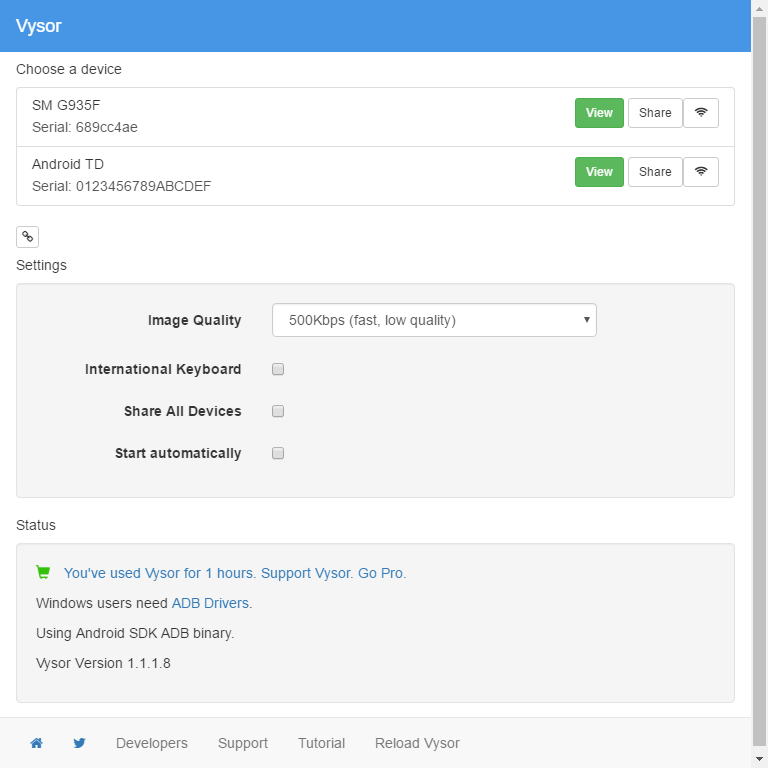Screen dimensions: 768x768
Task: Click Reload Vysor in footer
Action: point(417,743)
